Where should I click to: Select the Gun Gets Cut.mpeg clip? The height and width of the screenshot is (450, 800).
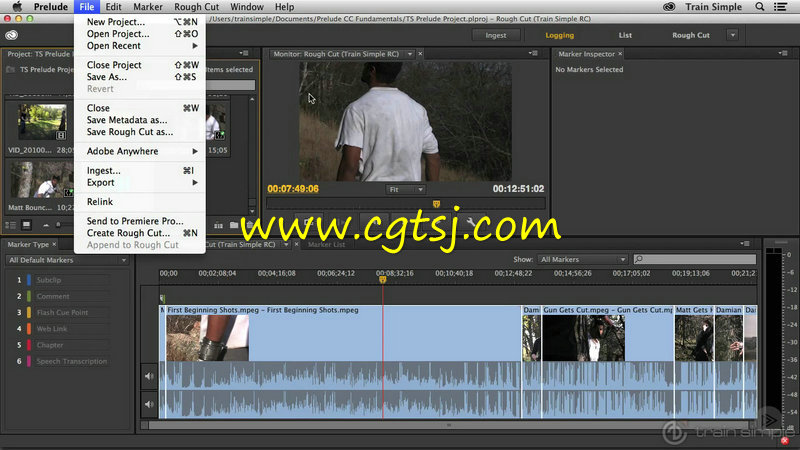coord(607,333)
